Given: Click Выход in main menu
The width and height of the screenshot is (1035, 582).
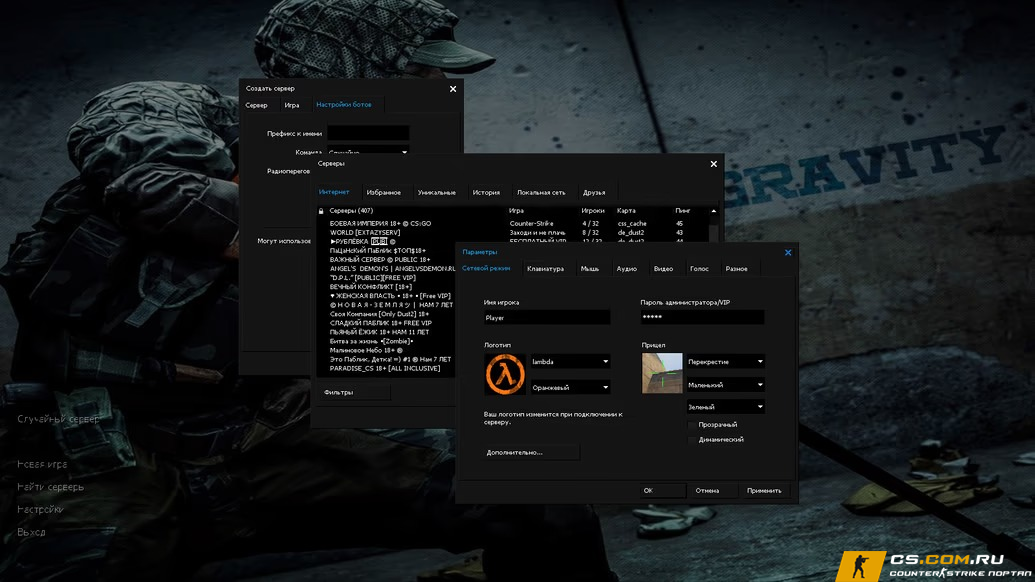Looking at the screenshot, I should pos(32,532).
